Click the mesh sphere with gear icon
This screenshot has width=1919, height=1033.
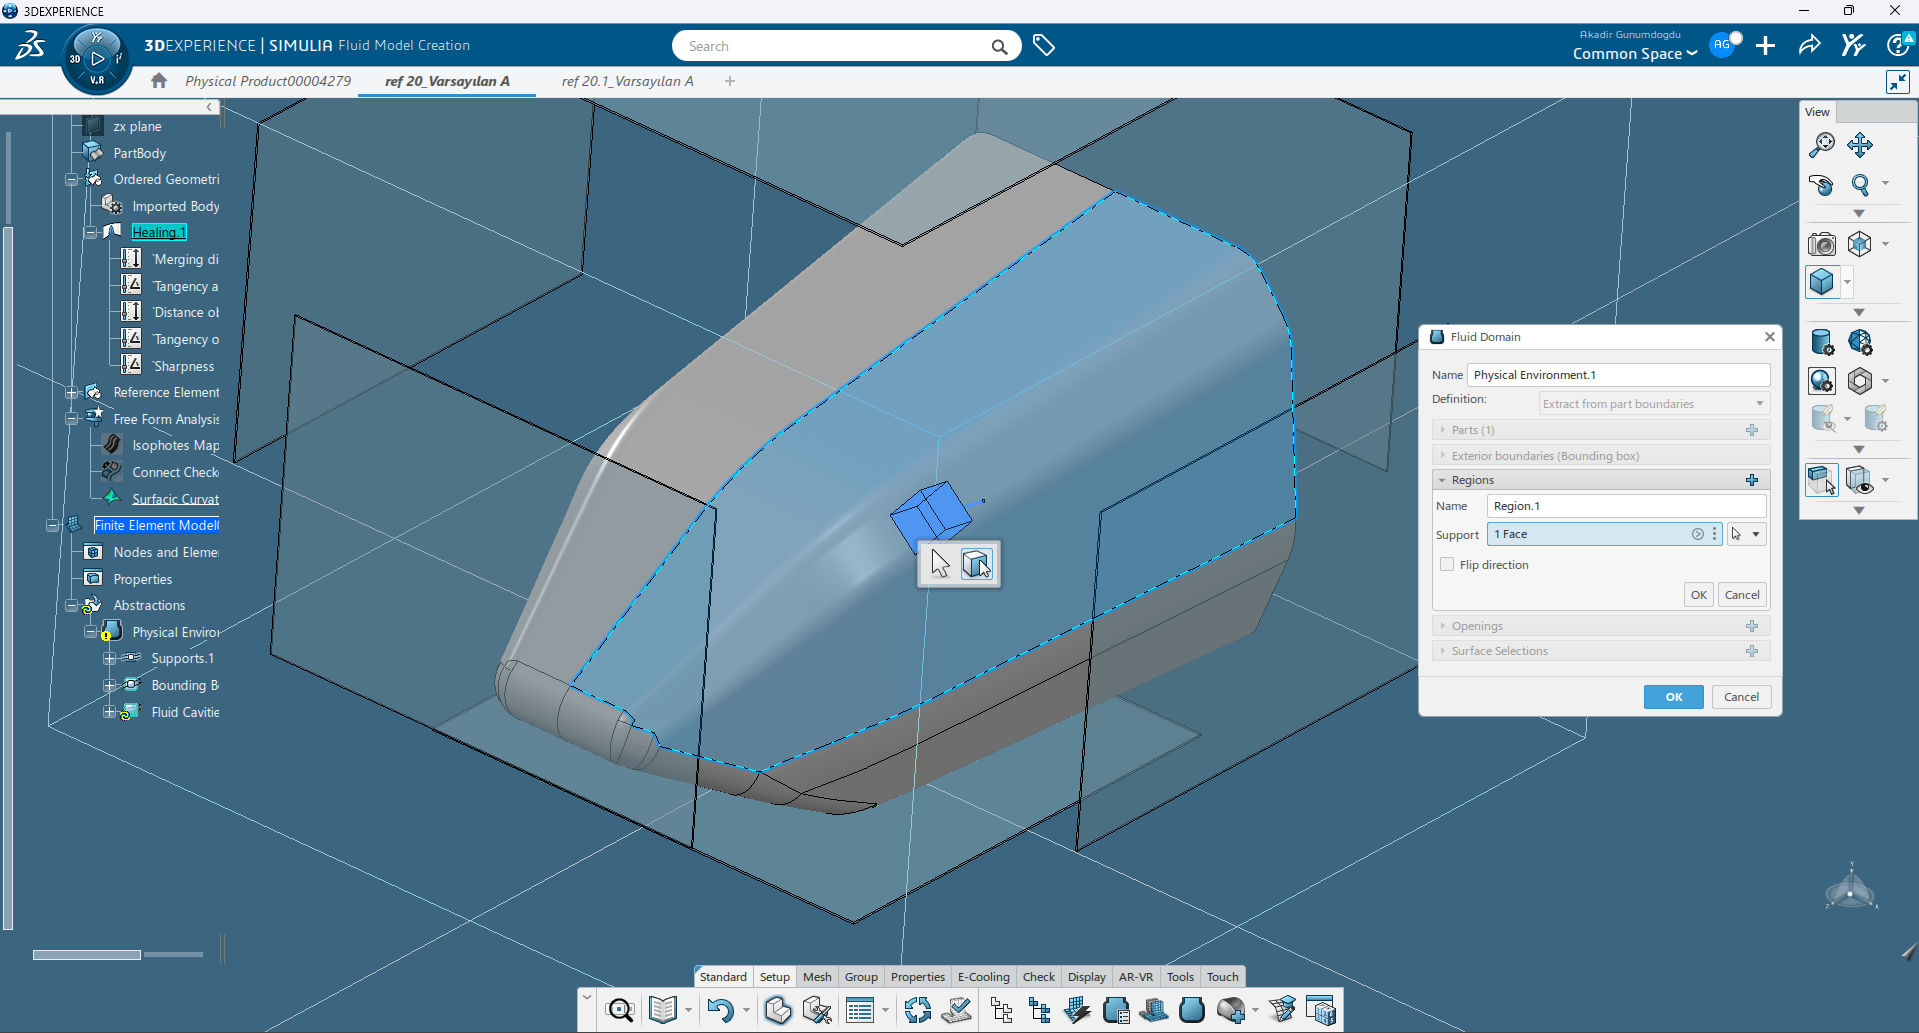click(1860, 342)
